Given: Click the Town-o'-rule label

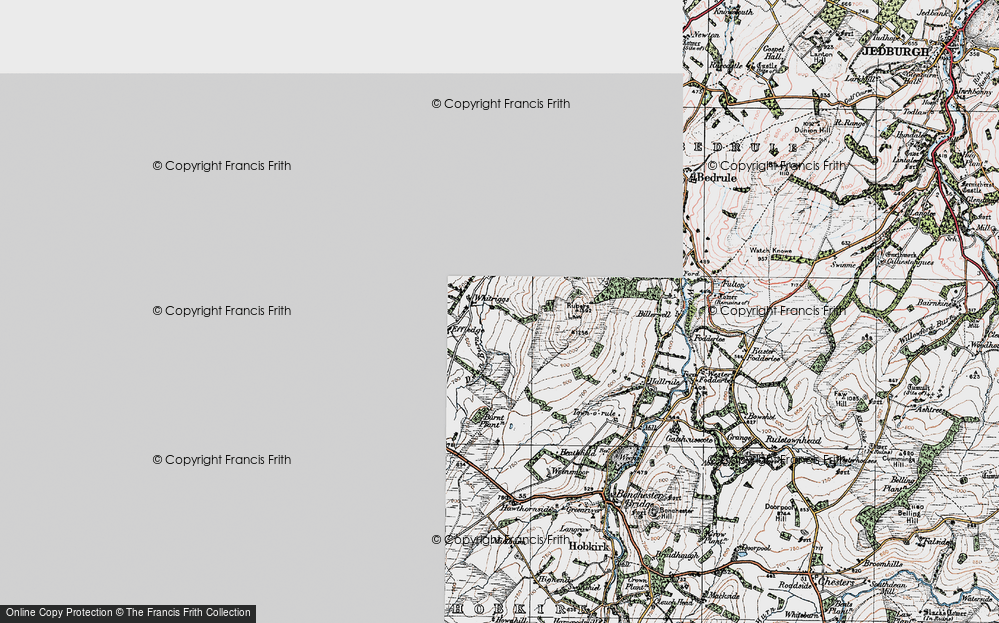Looking at the screenshot, I should (594, 413).
